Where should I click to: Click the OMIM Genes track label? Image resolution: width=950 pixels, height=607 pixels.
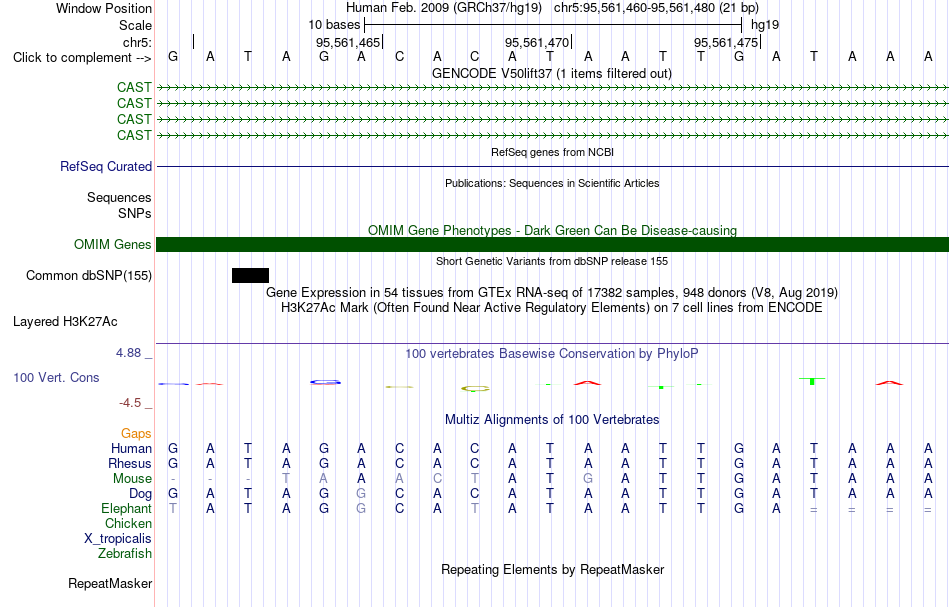point(113,245)
